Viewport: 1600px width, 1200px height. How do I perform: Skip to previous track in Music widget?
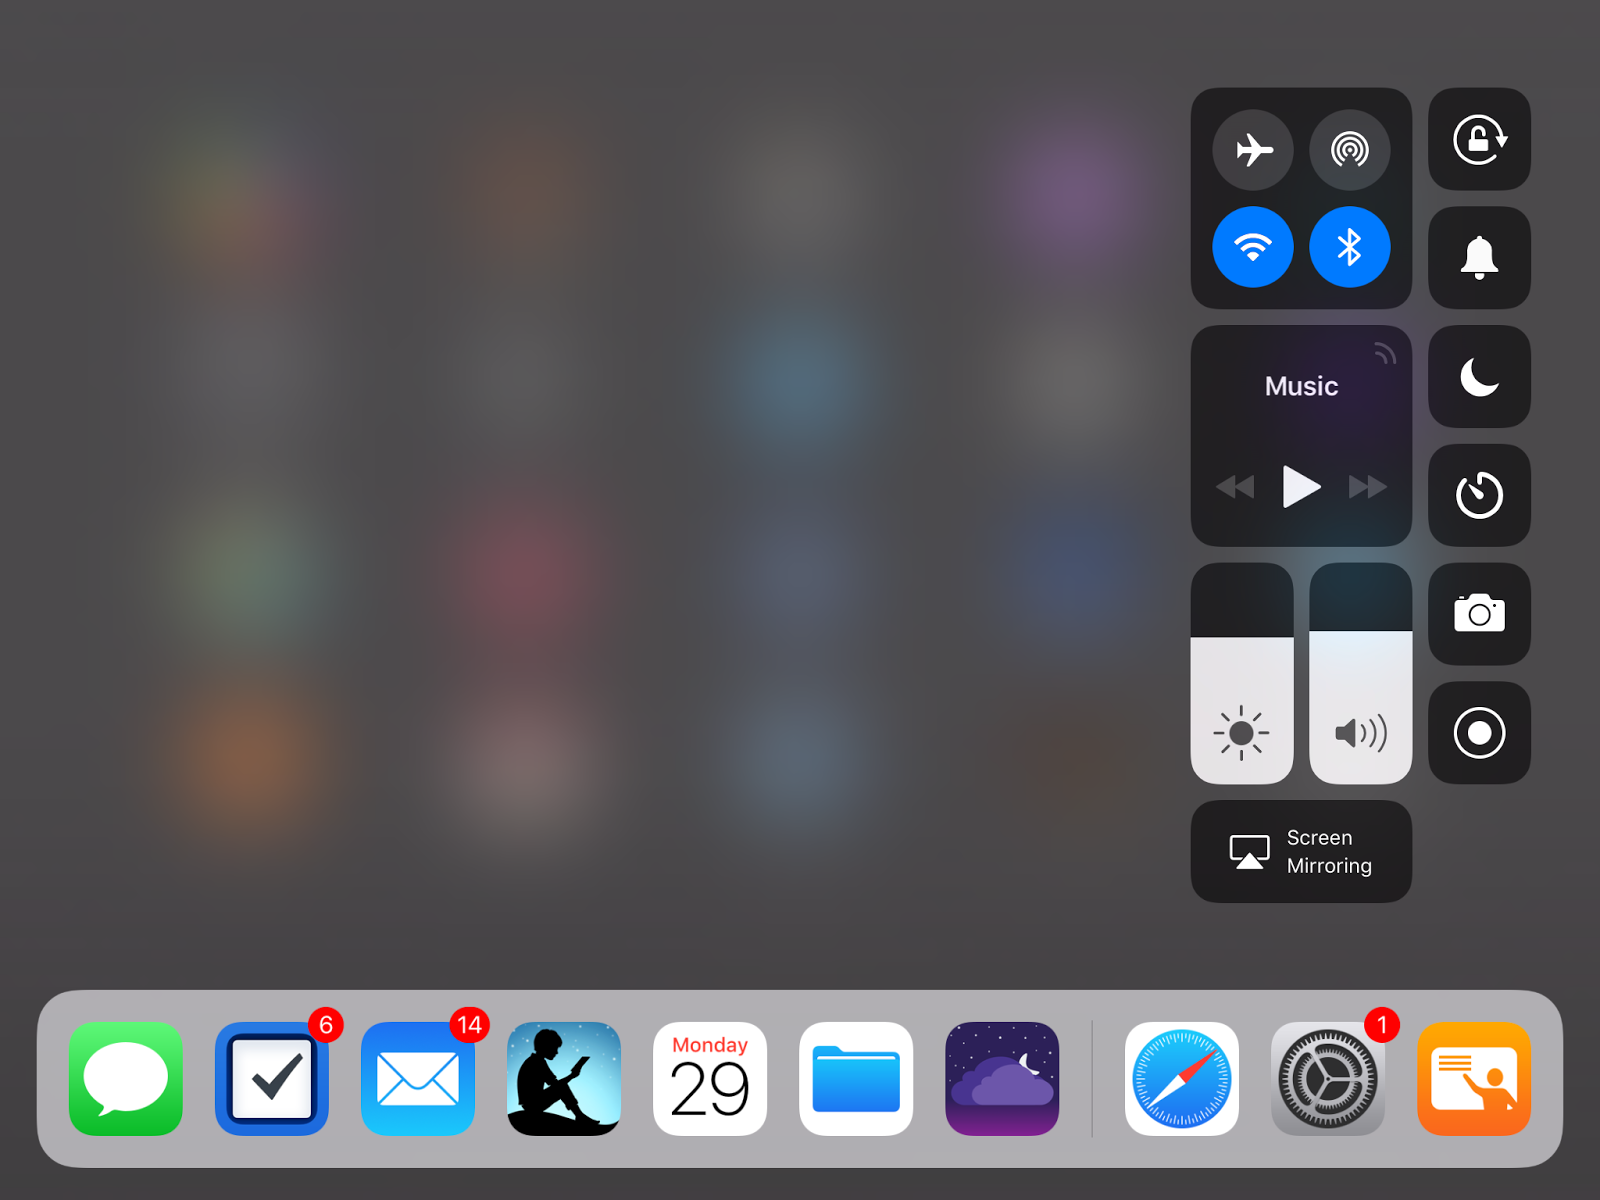point(1235,487)
